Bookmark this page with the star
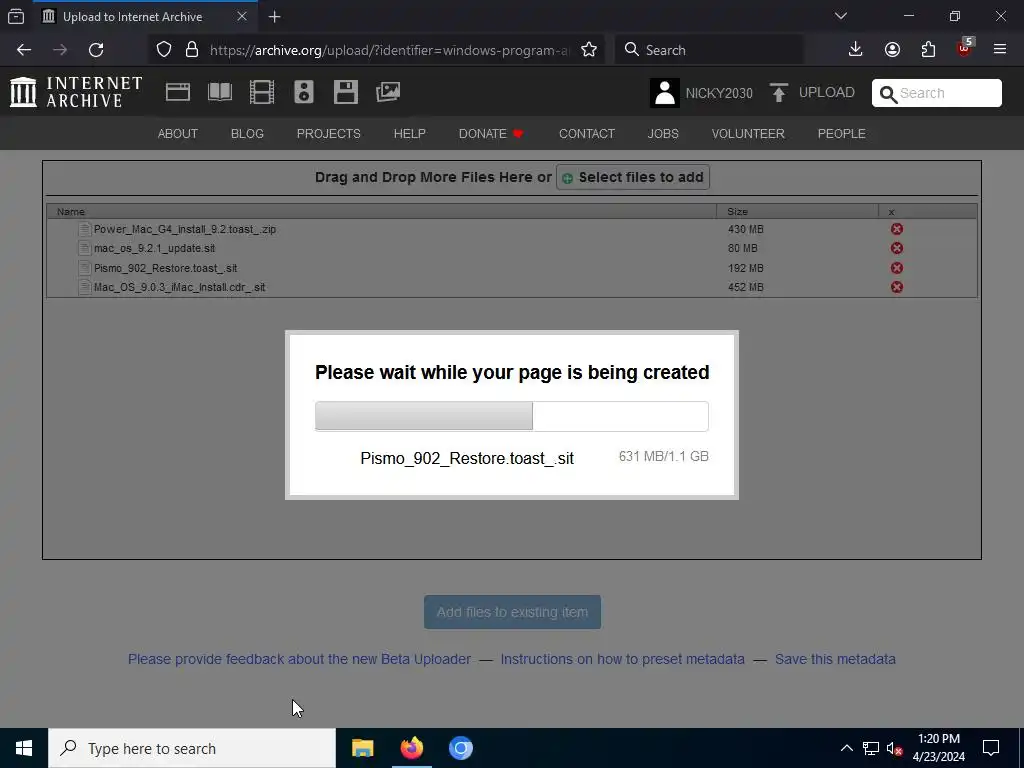1024x768 pixels. click(589, 50)
